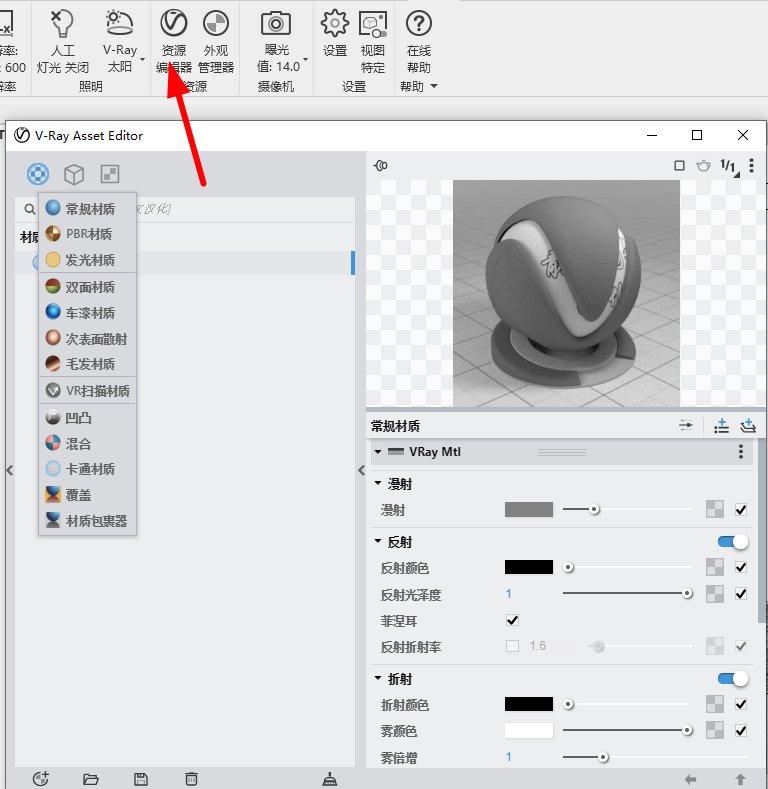The width and height of the screenshot is (768, 789).
Task: Click the View Specific (视图特定) icon
Action: (x=373, y=24)
